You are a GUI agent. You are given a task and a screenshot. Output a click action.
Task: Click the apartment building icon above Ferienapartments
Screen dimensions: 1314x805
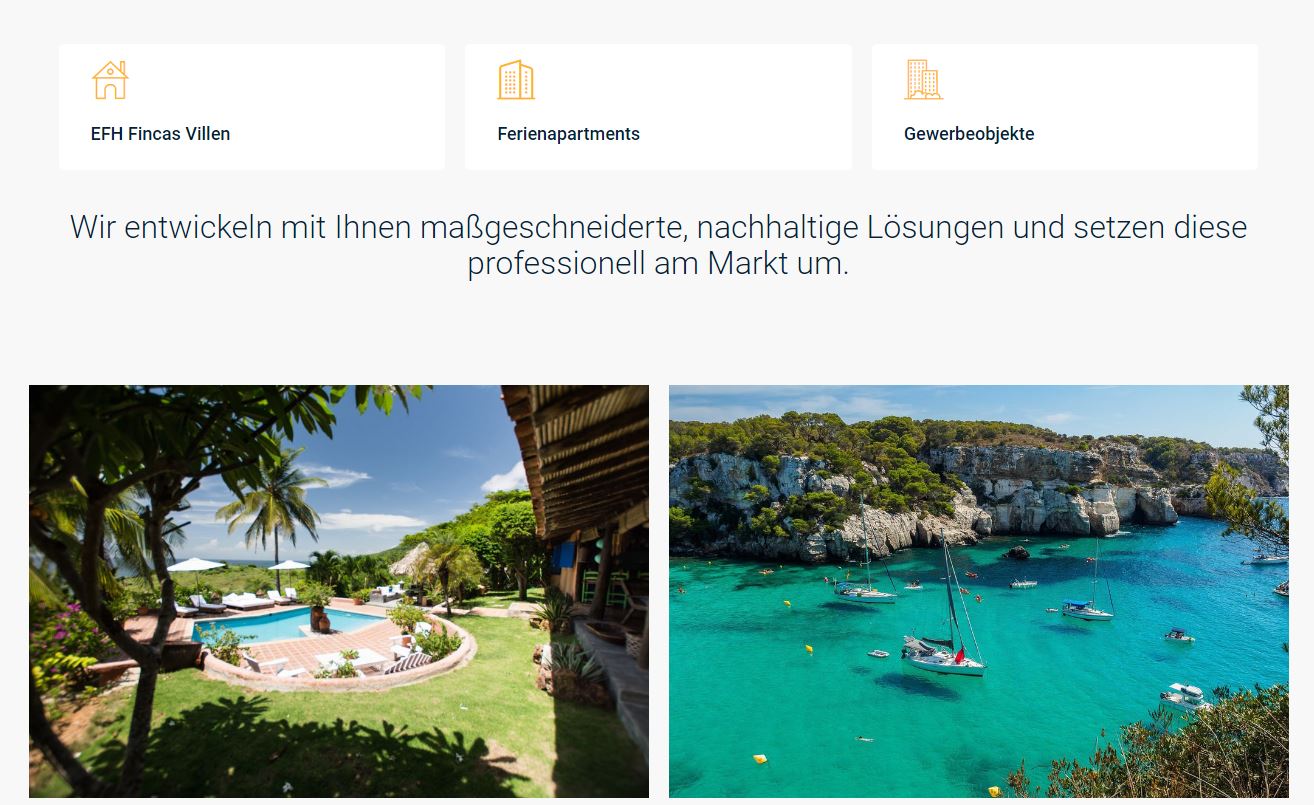click(x=516, y=80)
